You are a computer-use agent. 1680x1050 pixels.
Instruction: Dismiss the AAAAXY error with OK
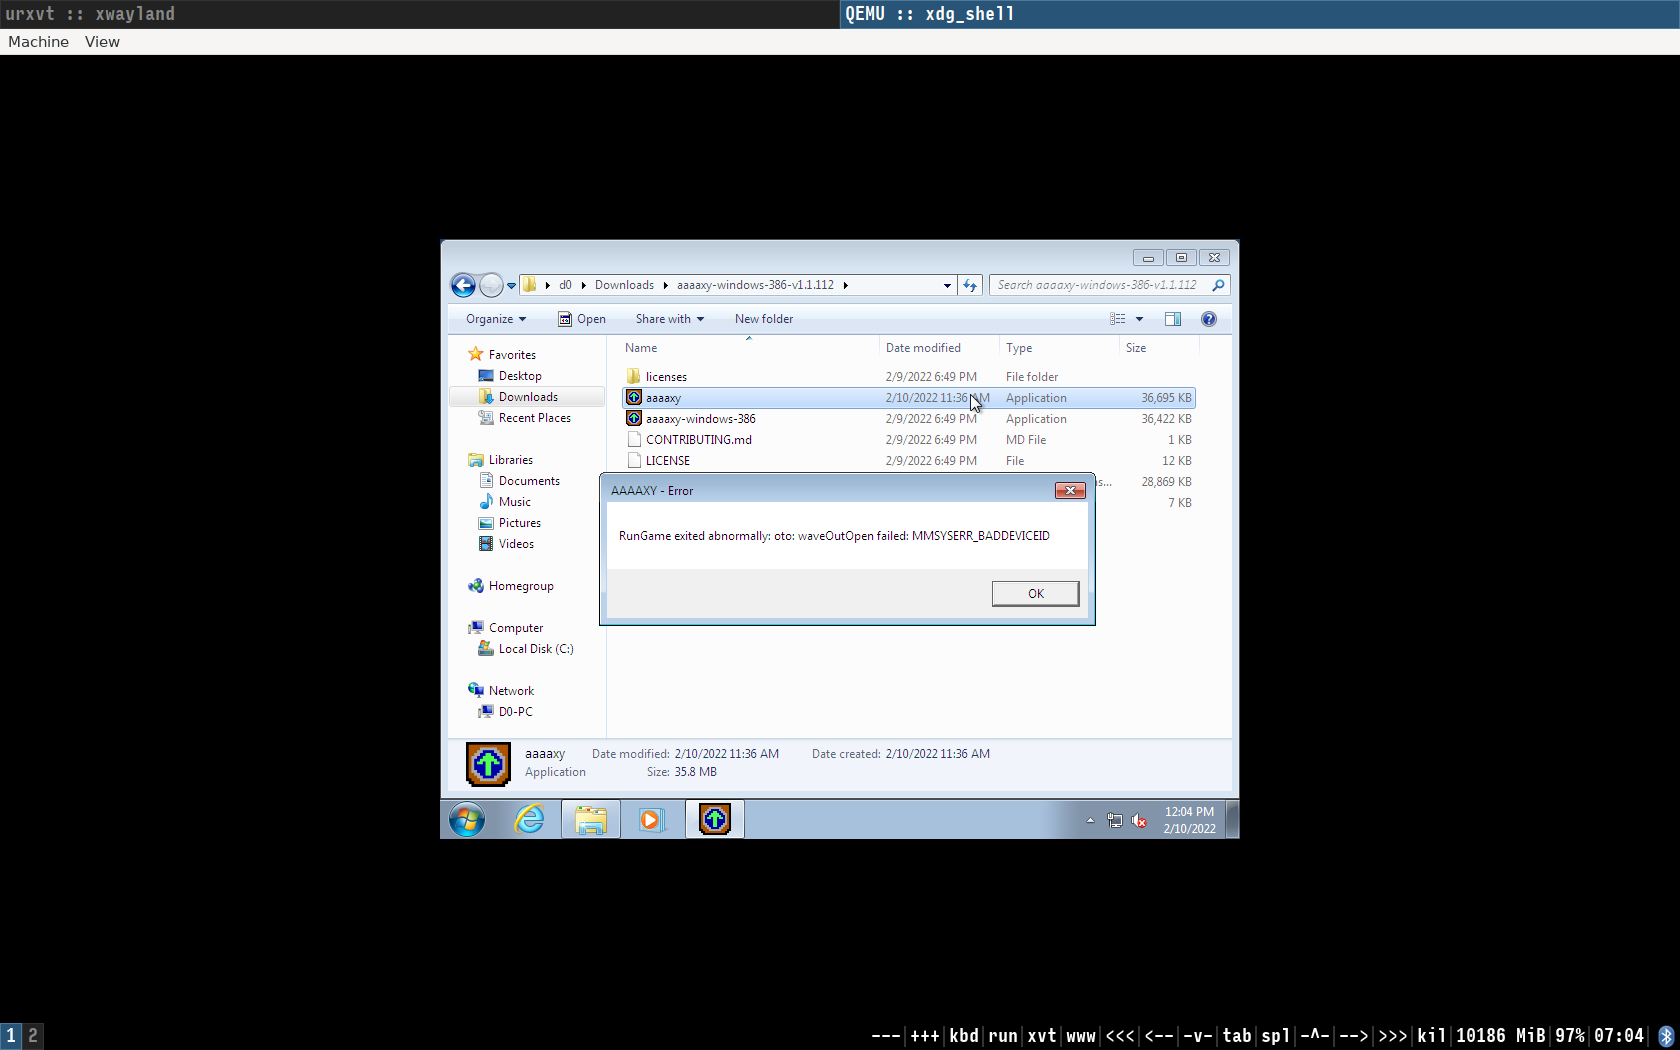(x=1035, y=593)
